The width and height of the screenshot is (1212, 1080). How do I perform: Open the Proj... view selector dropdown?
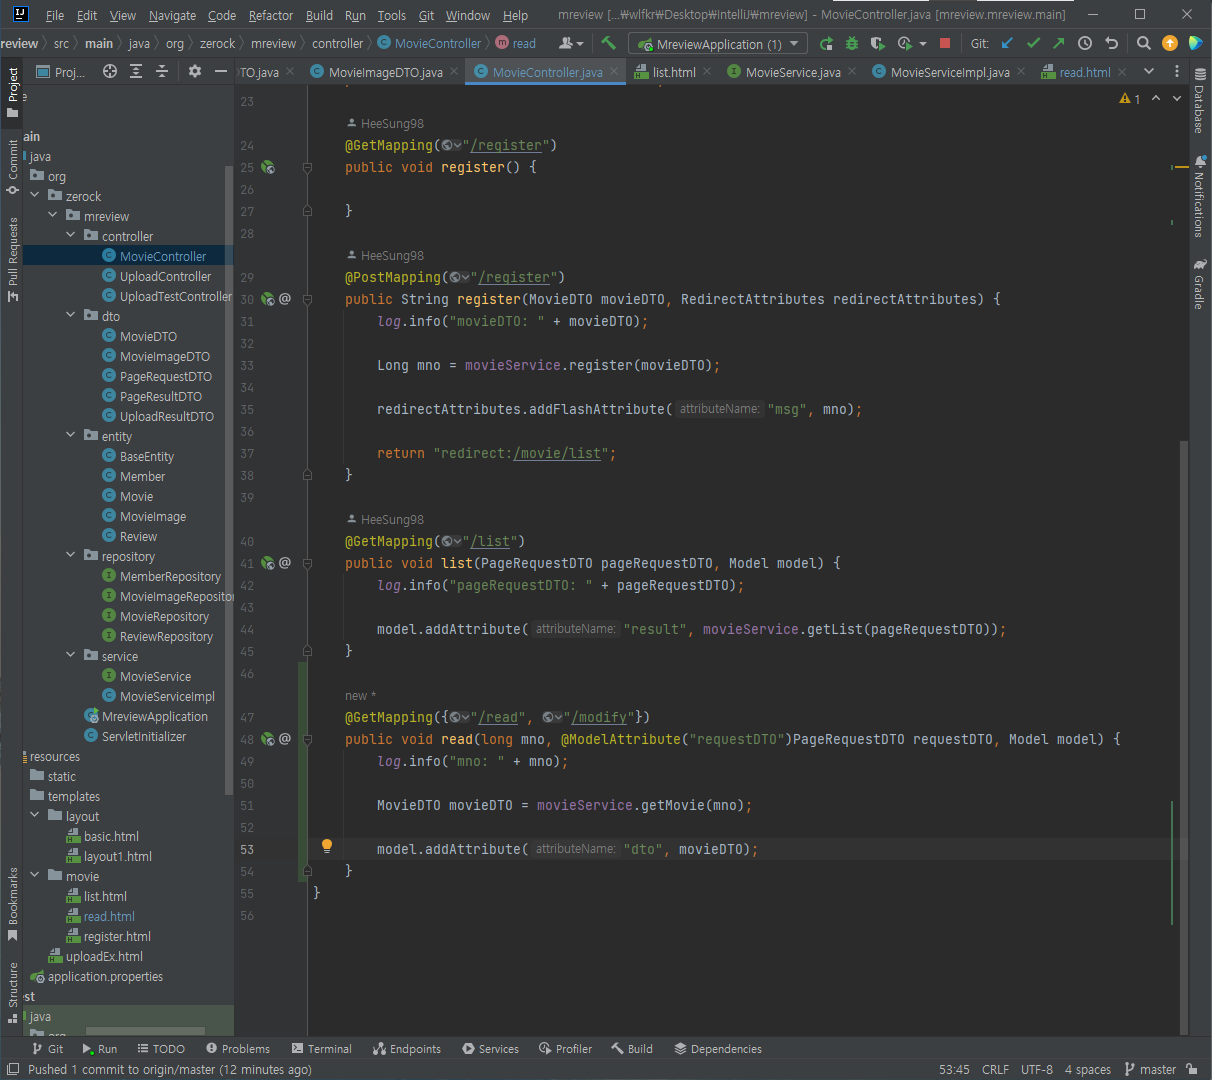(x=60, y=72)
